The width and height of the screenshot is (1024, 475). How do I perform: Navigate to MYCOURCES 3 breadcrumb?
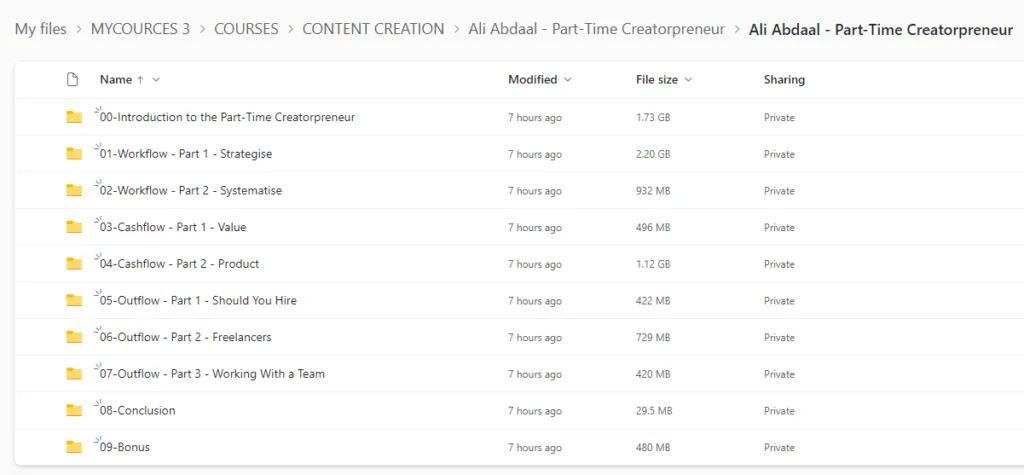pos(140,29)
